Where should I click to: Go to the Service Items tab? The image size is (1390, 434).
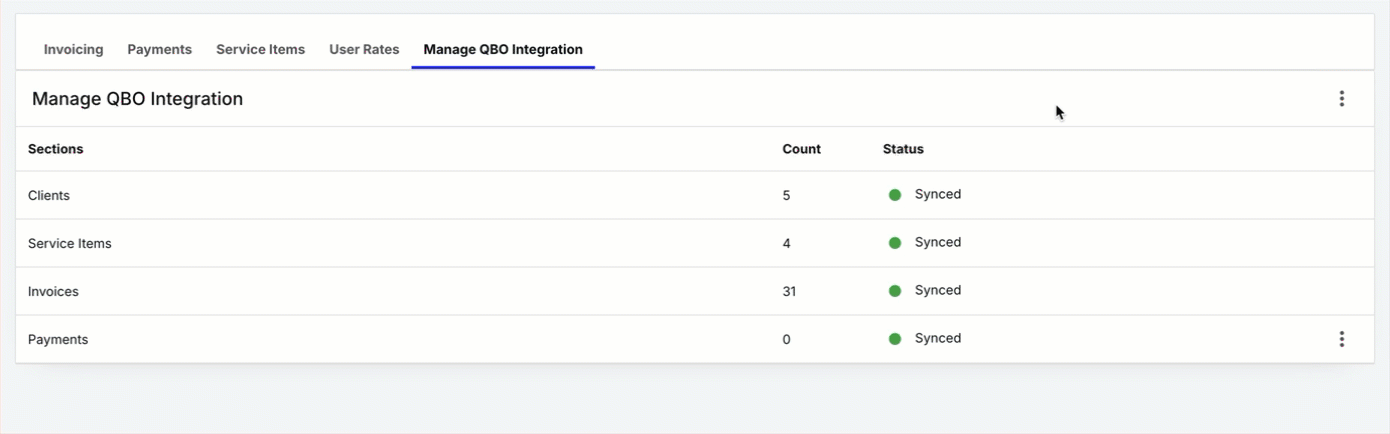point(260,49)
